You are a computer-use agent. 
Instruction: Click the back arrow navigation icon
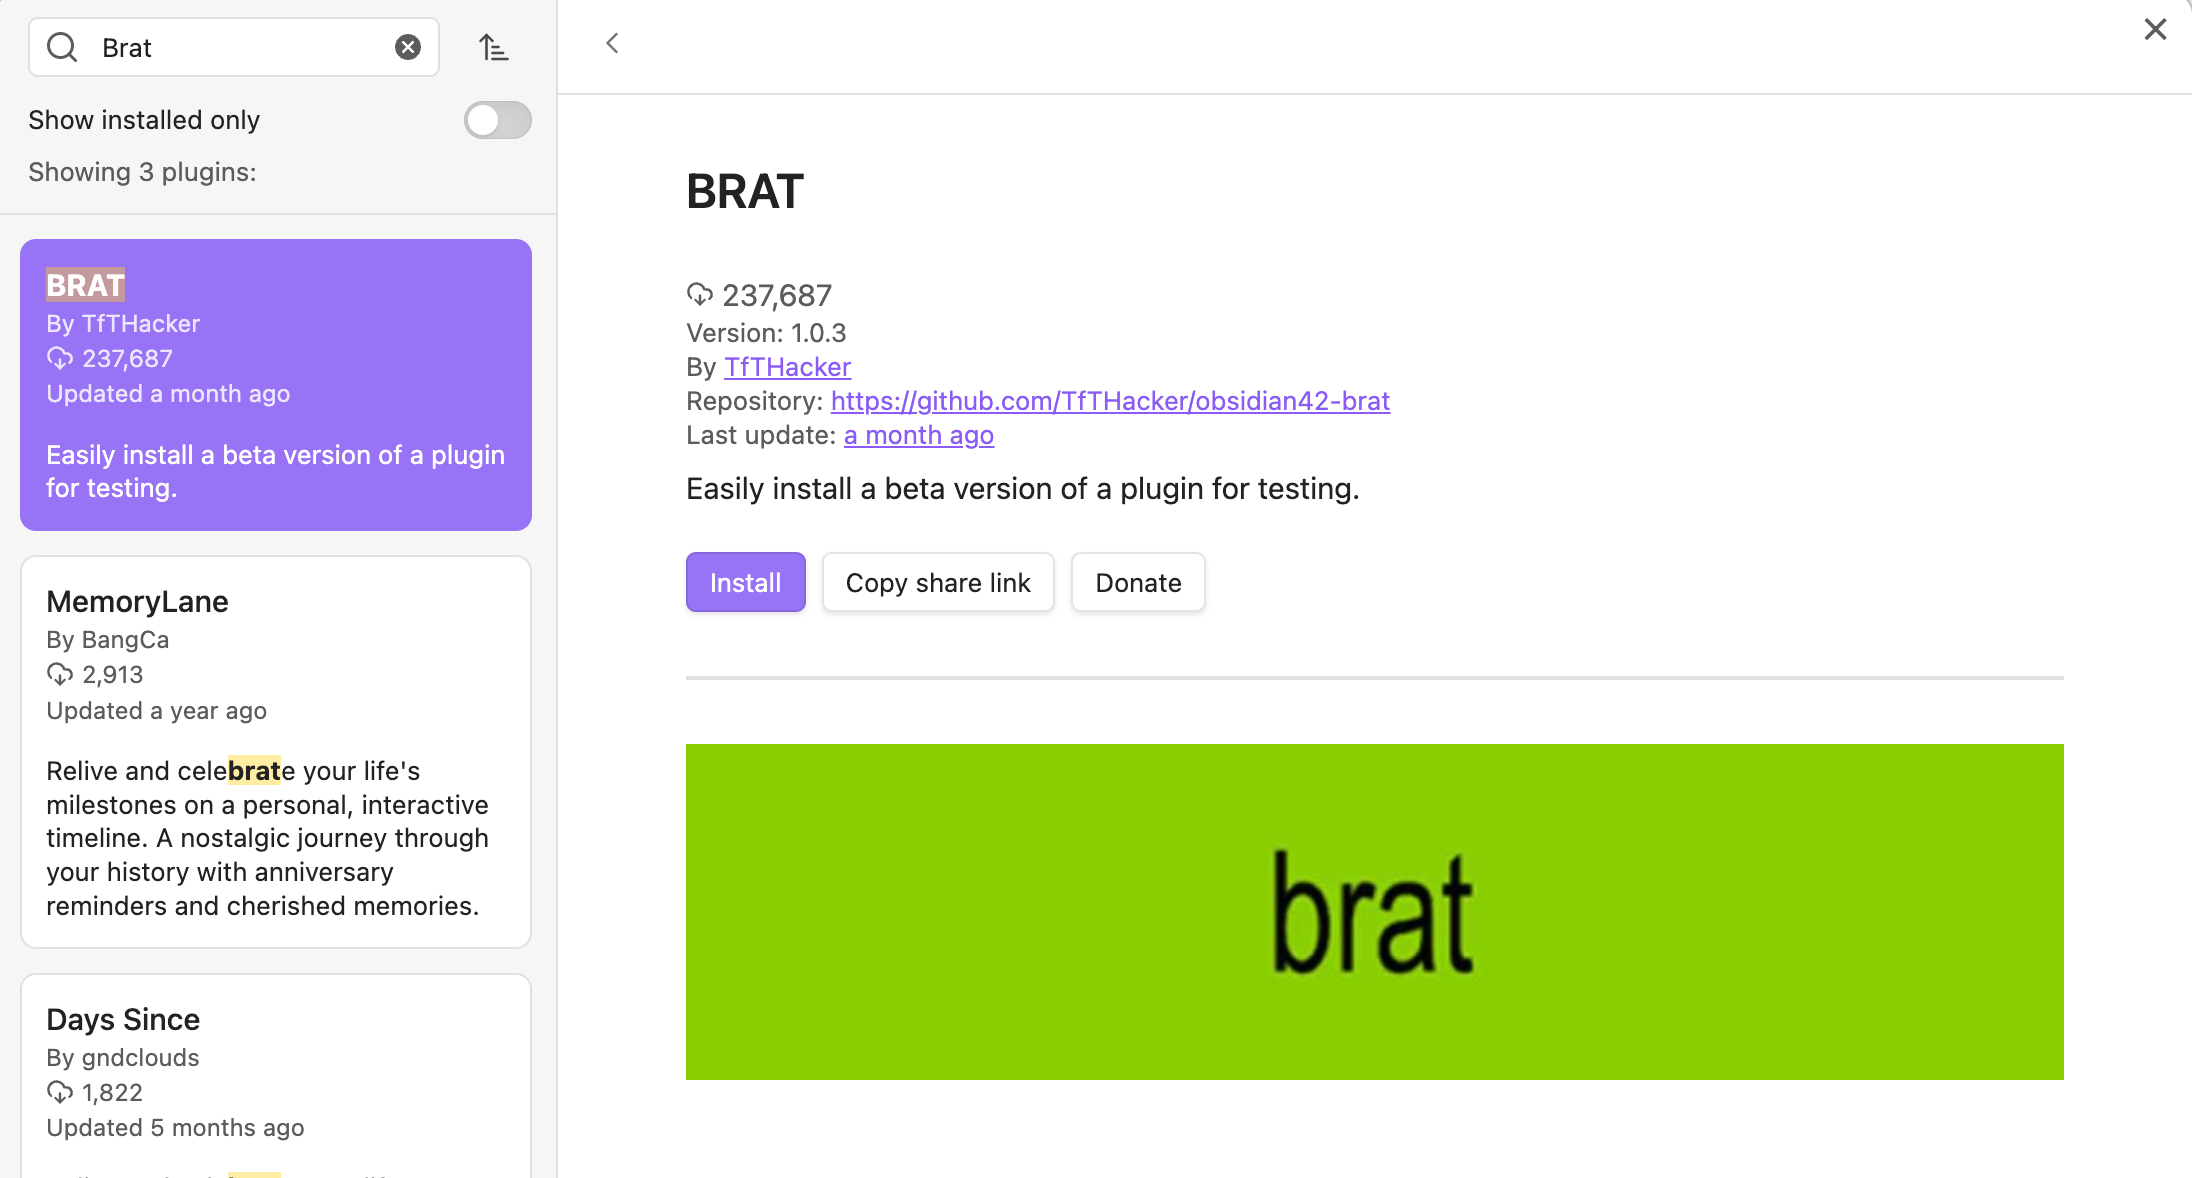pyautogui.click(x=614, y=44)
